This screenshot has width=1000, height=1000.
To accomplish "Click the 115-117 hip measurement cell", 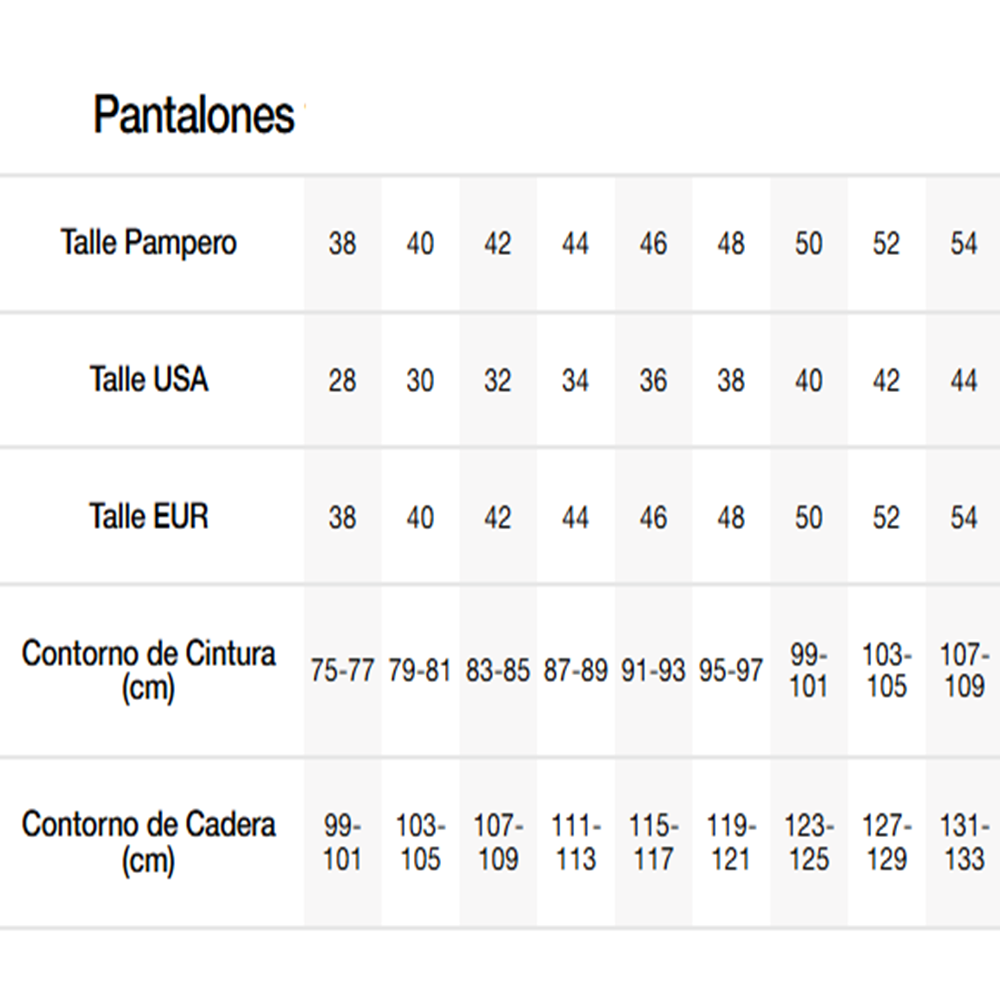I will [x=653, y=843].
